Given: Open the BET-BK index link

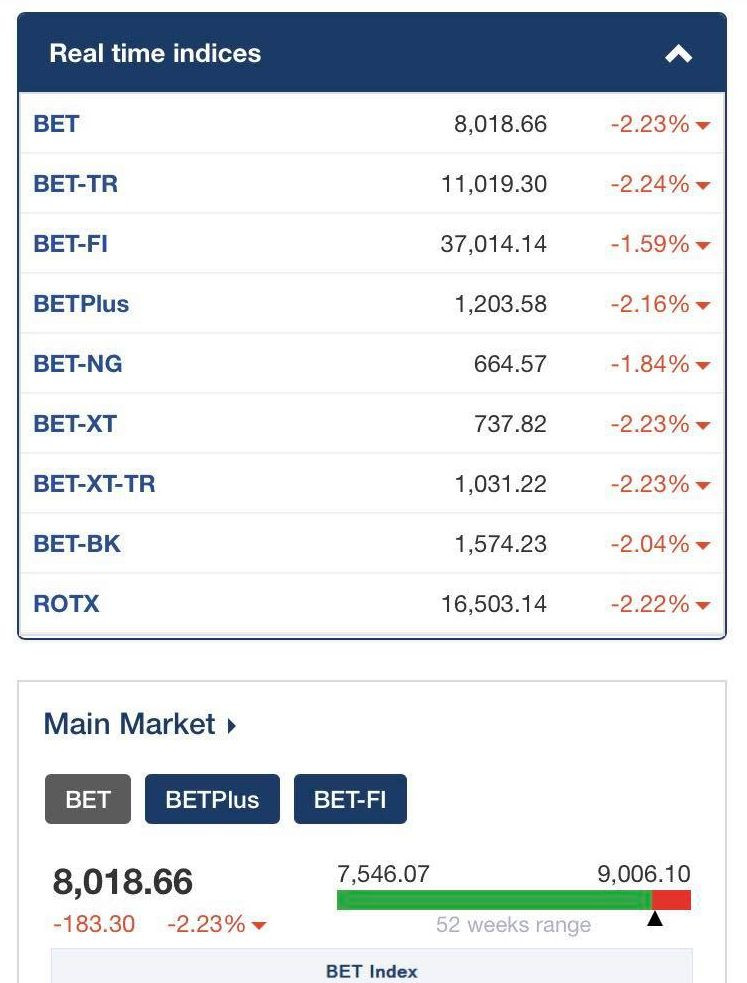Looking at the screenshot, I should coord(77,544).
